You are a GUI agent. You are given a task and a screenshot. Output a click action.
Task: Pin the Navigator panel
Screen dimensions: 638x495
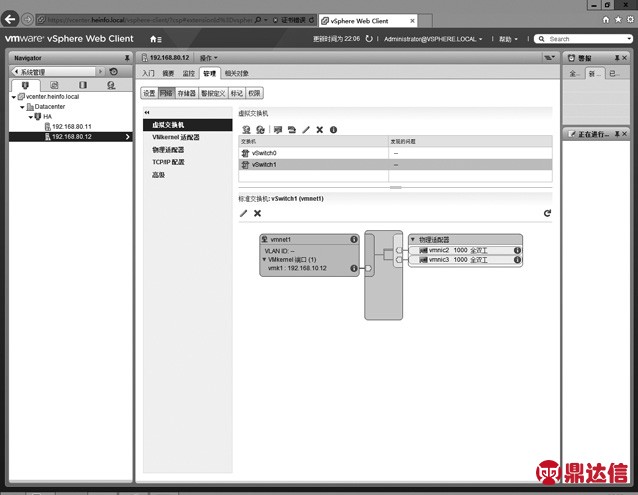pyautogui.click(x=127, y=58)
